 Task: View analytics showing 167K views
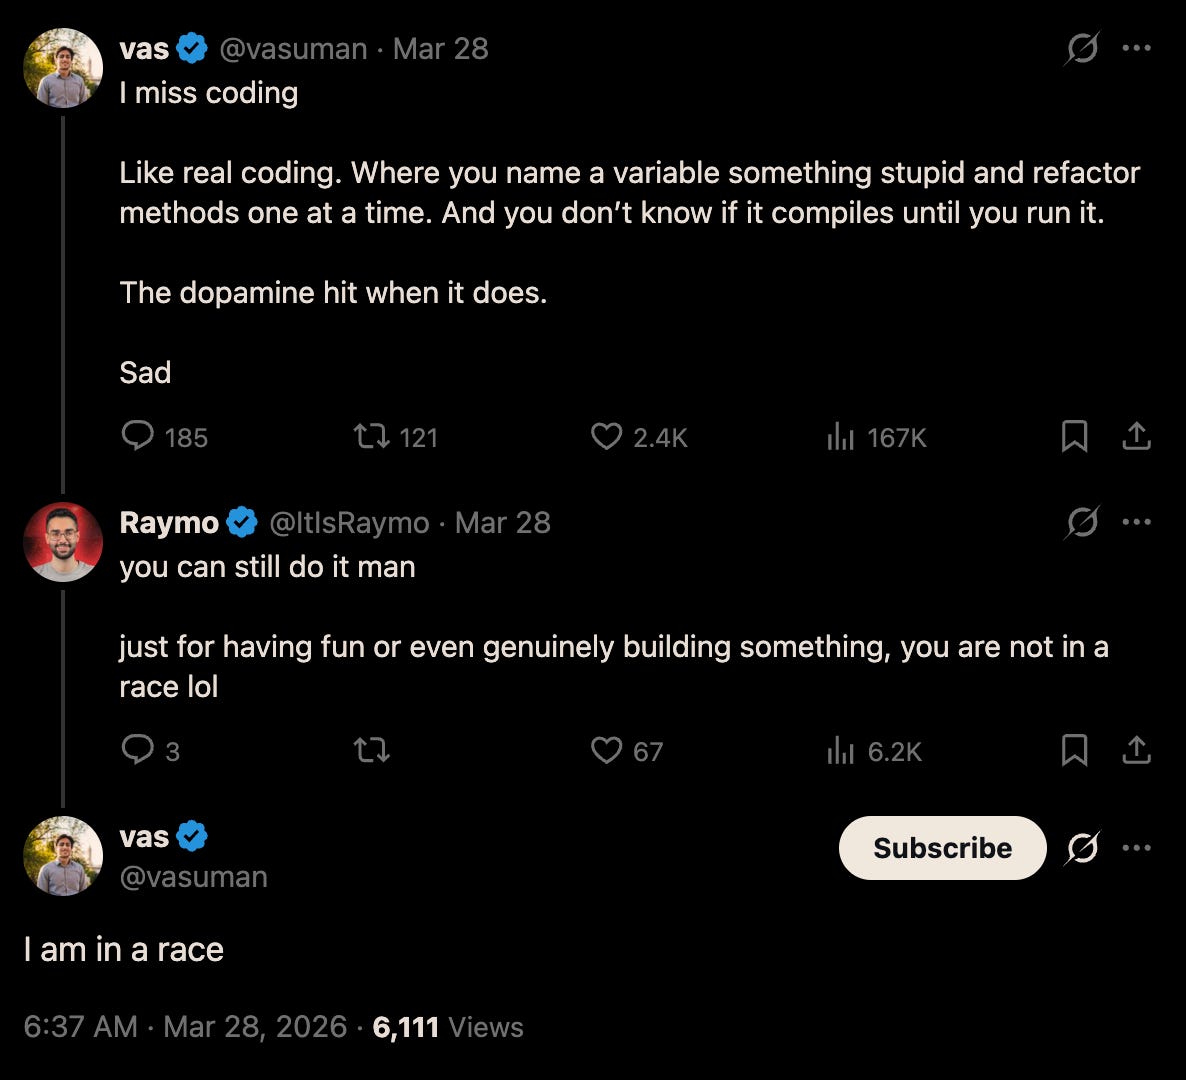coord(841,437)
